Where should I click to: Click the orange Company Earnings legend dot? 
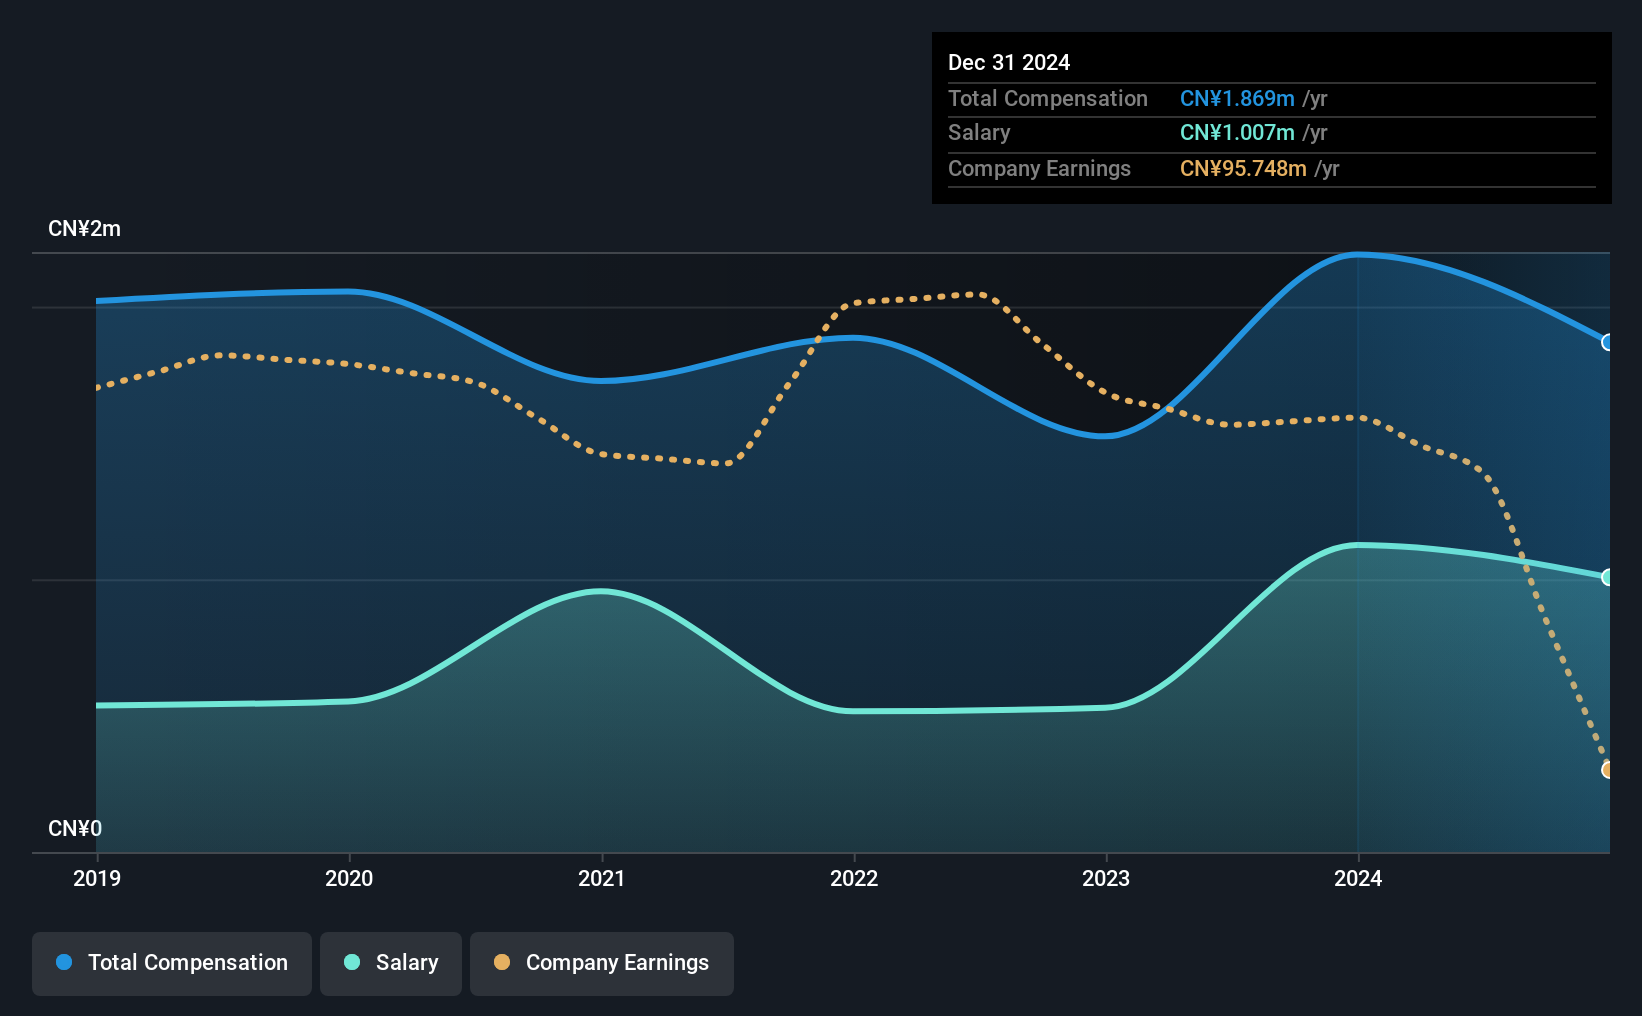(502, 962)
